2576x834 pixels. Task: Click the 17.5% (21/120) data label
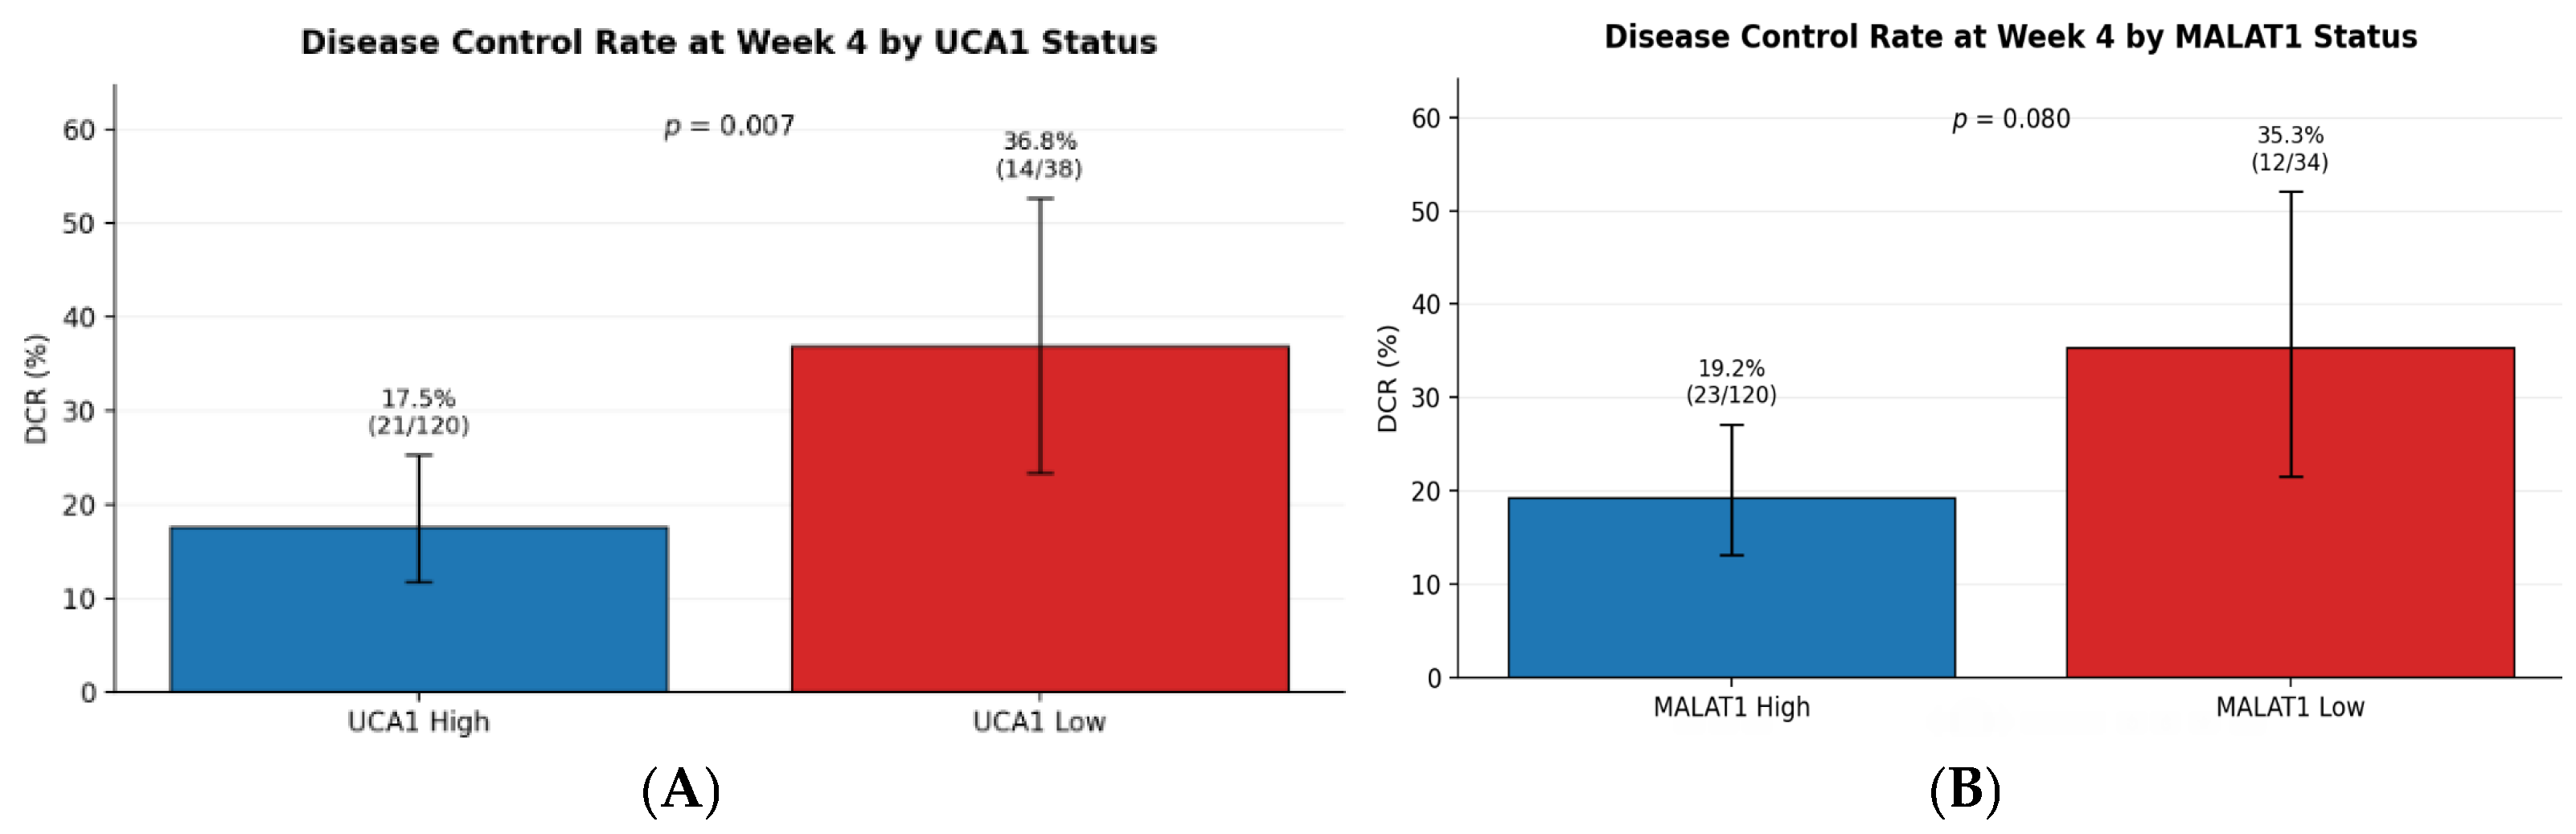[418, 412]
